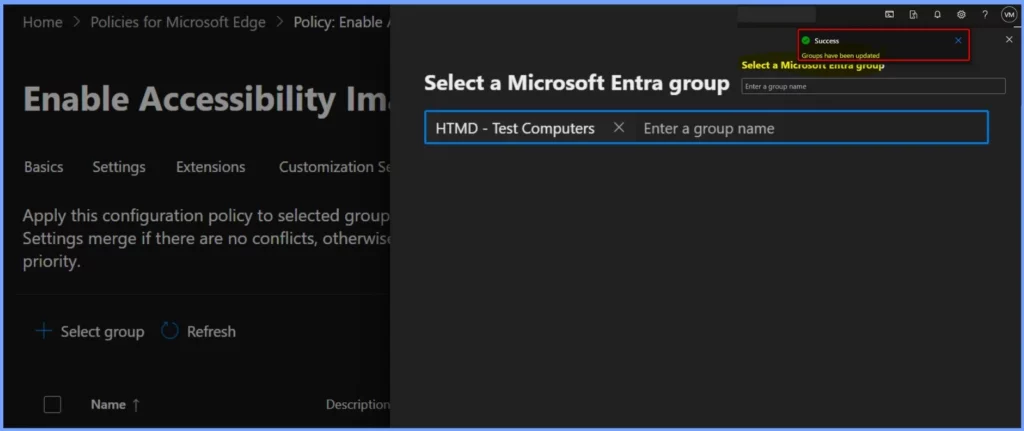The width and height of the screenshot is (1024, 431).
Task: Dismiss the Success notification toast
Action: pyautogui.click(x=958, y=40)
